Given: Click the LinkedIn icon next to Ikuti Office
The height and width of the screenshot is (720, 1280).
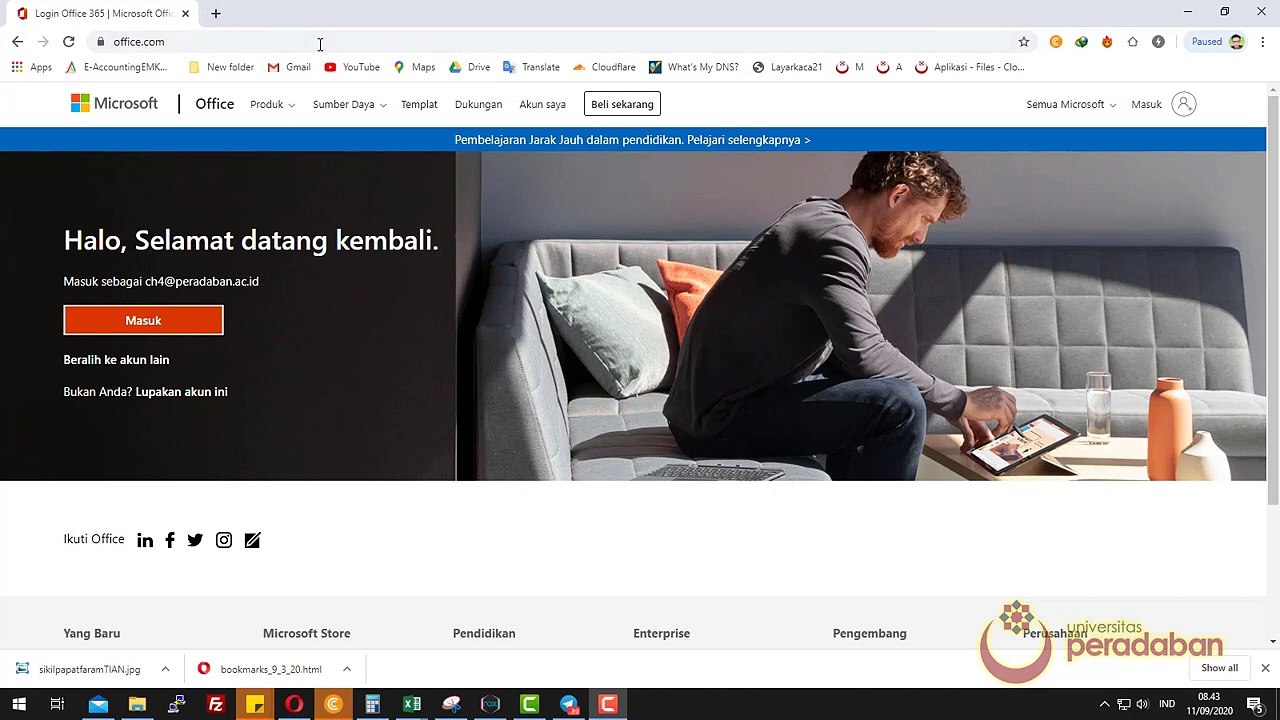Looking at the screenshot, I should [x=145, y=540].
